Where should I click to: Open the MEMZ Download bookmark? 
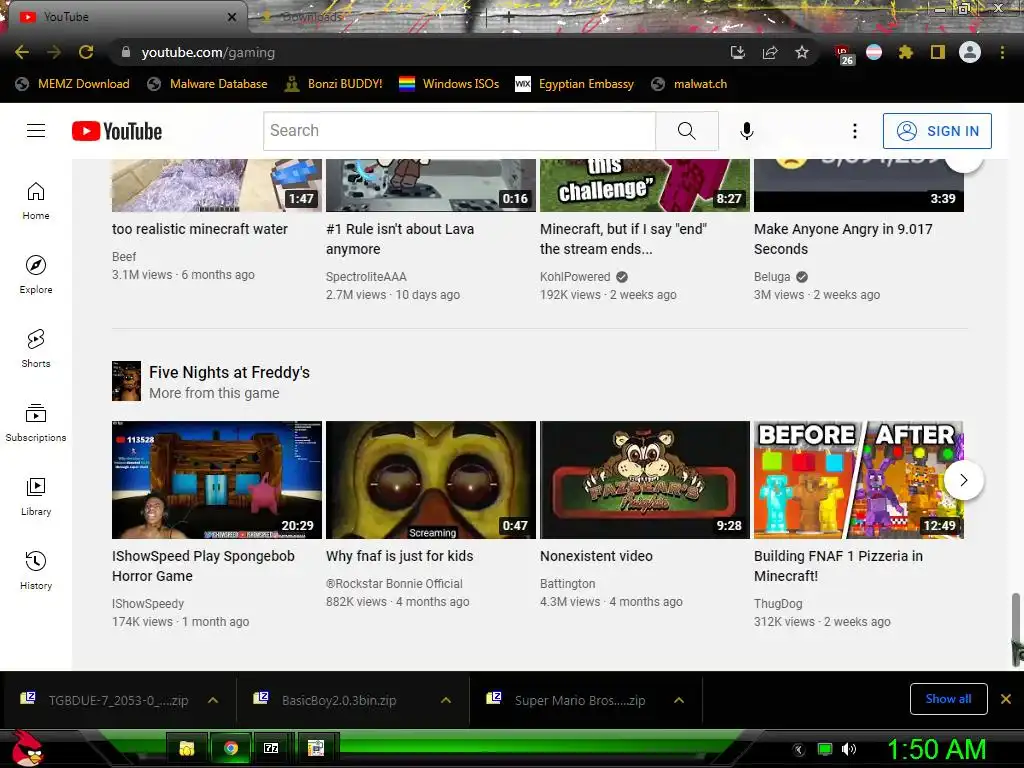pos(72,84)
